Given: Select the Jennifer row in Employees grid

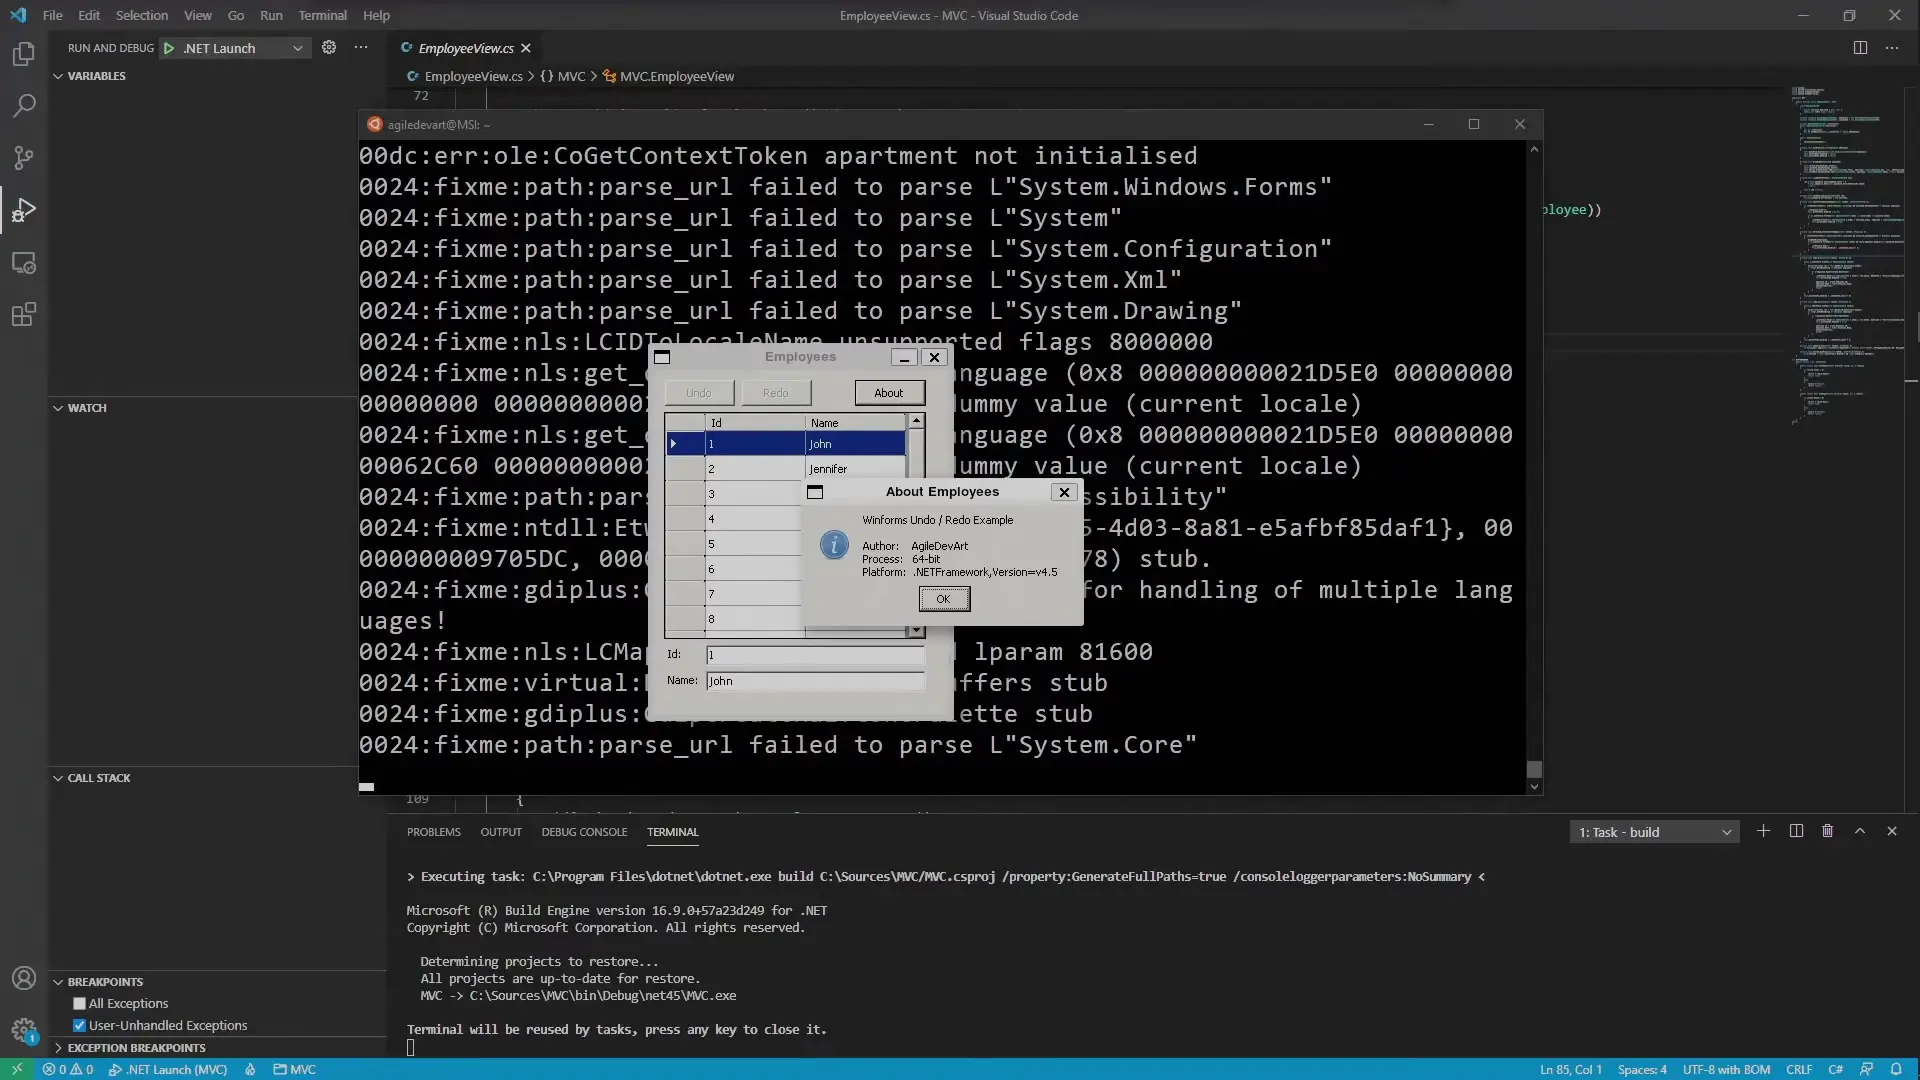Looking at the screenshot, I should [x=786, y=469].
